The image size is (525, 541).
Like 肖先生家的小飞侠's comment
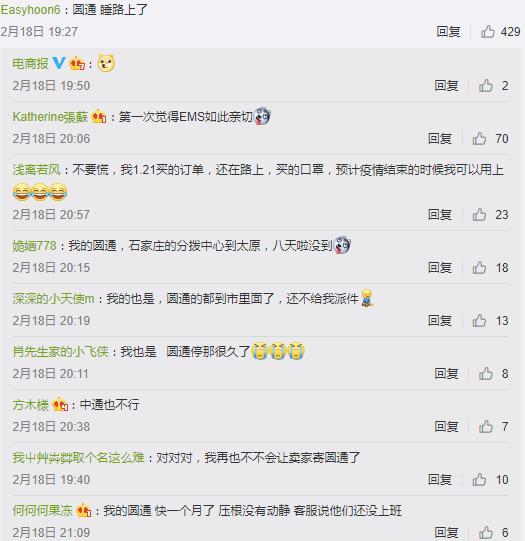486,373
